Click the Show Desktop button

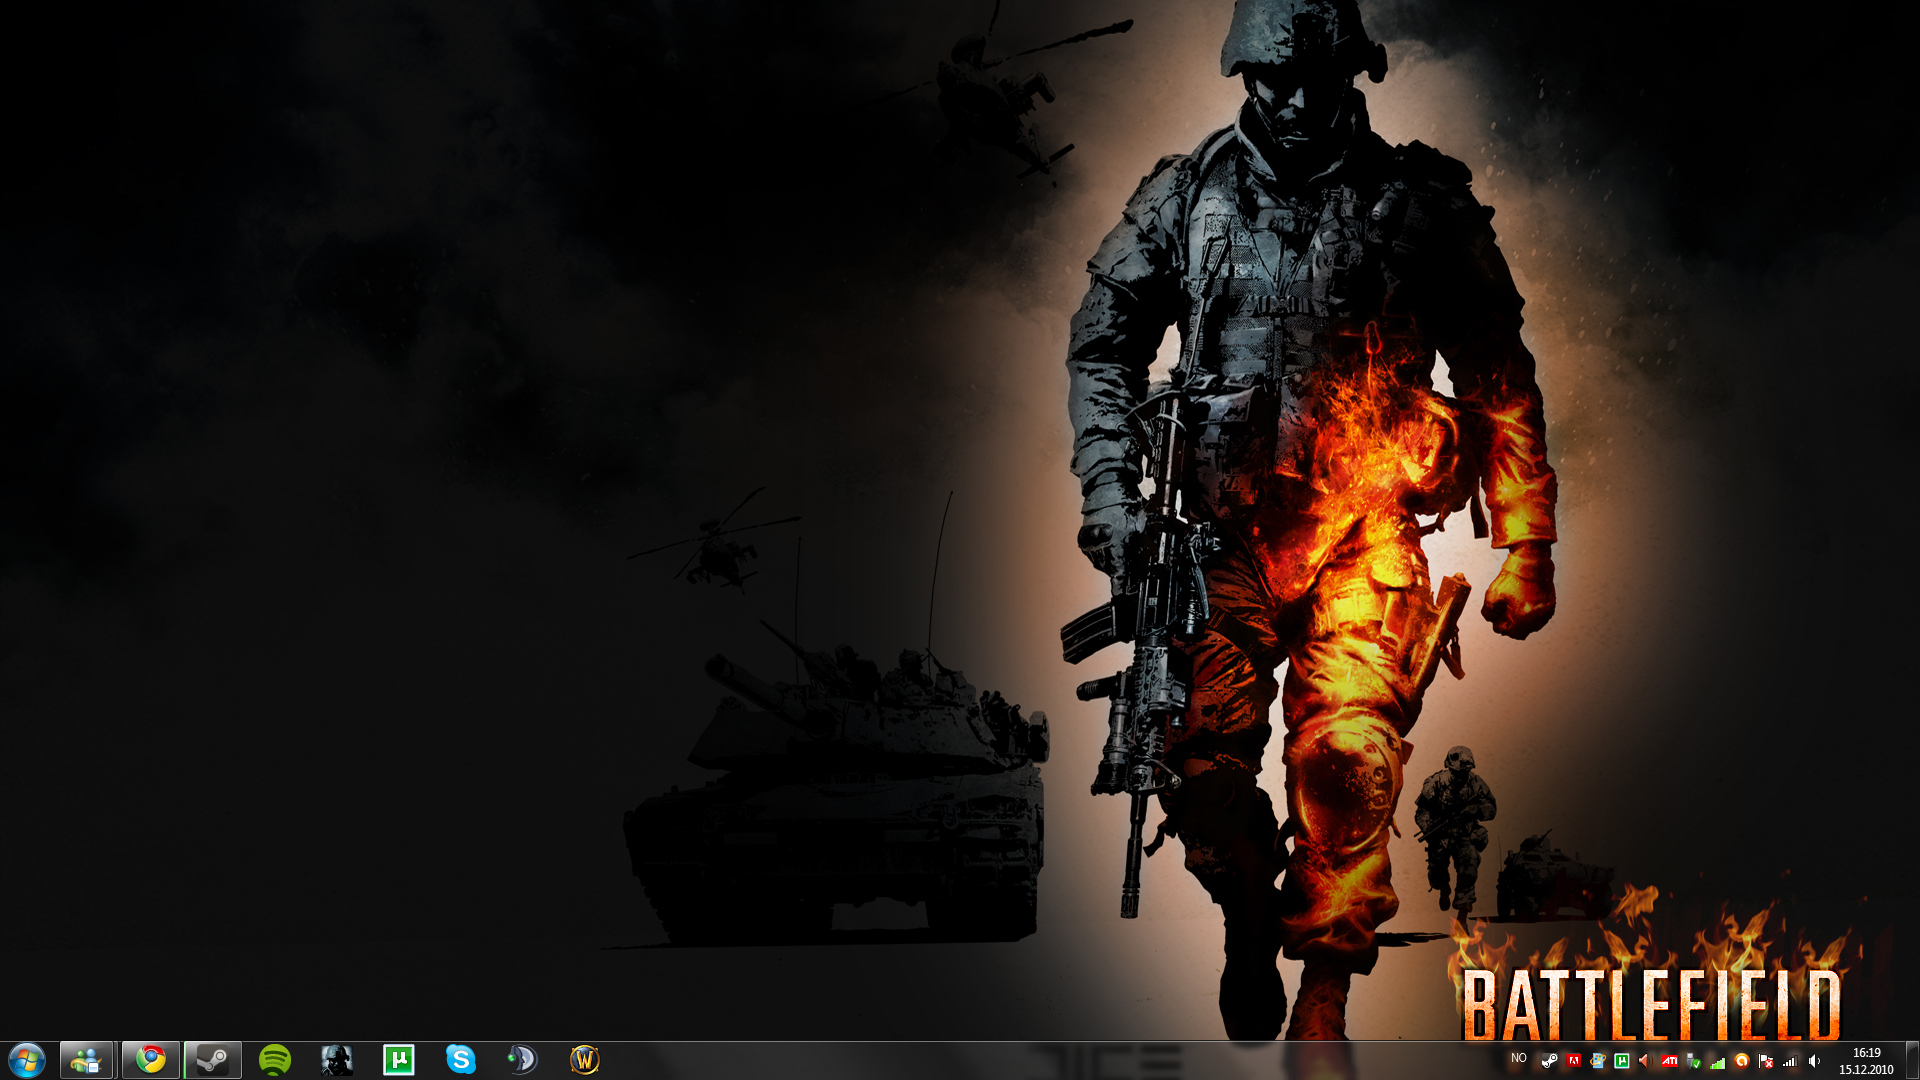(x=1912, y=1061)
